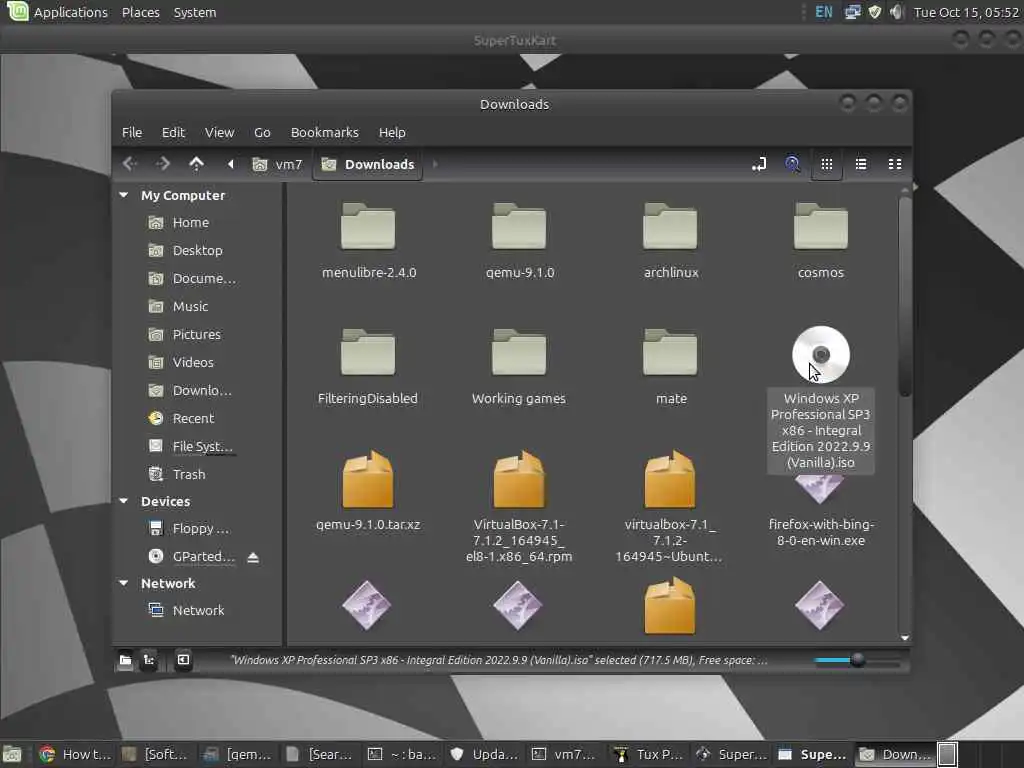1024x768 pixels.
Task: Open the Bookmarks menu
Action: coord(325,133)
